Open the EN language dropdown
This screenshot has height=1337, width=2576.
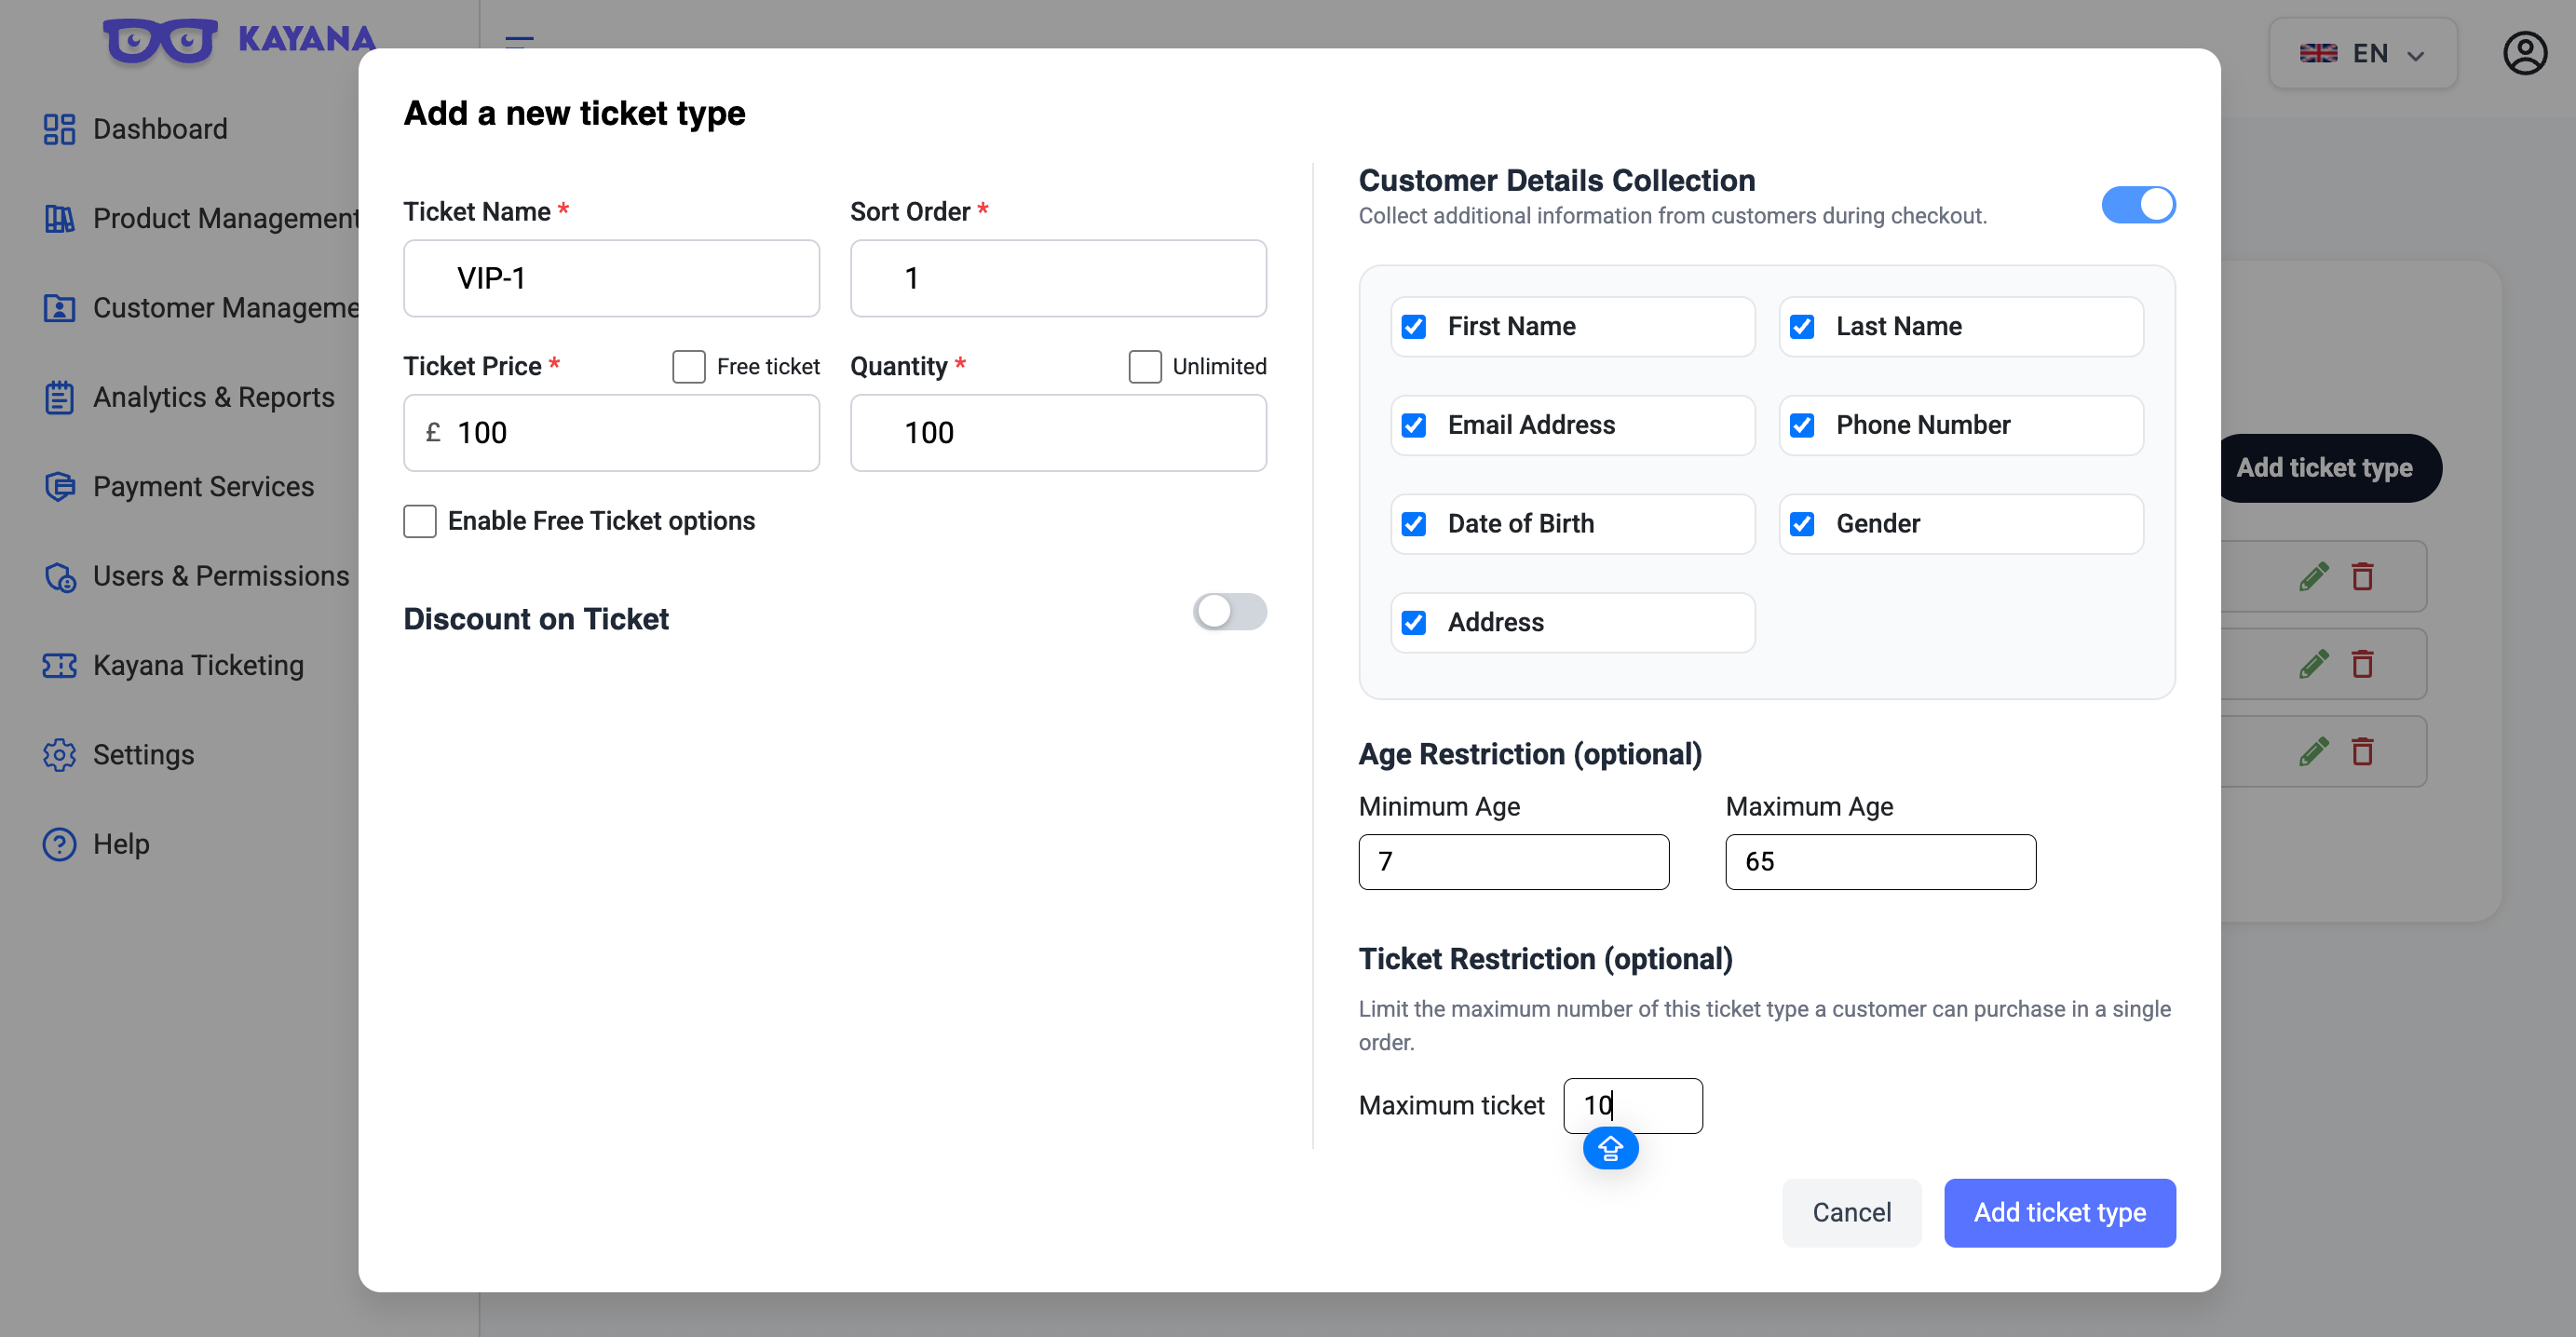coord(2362,53)
